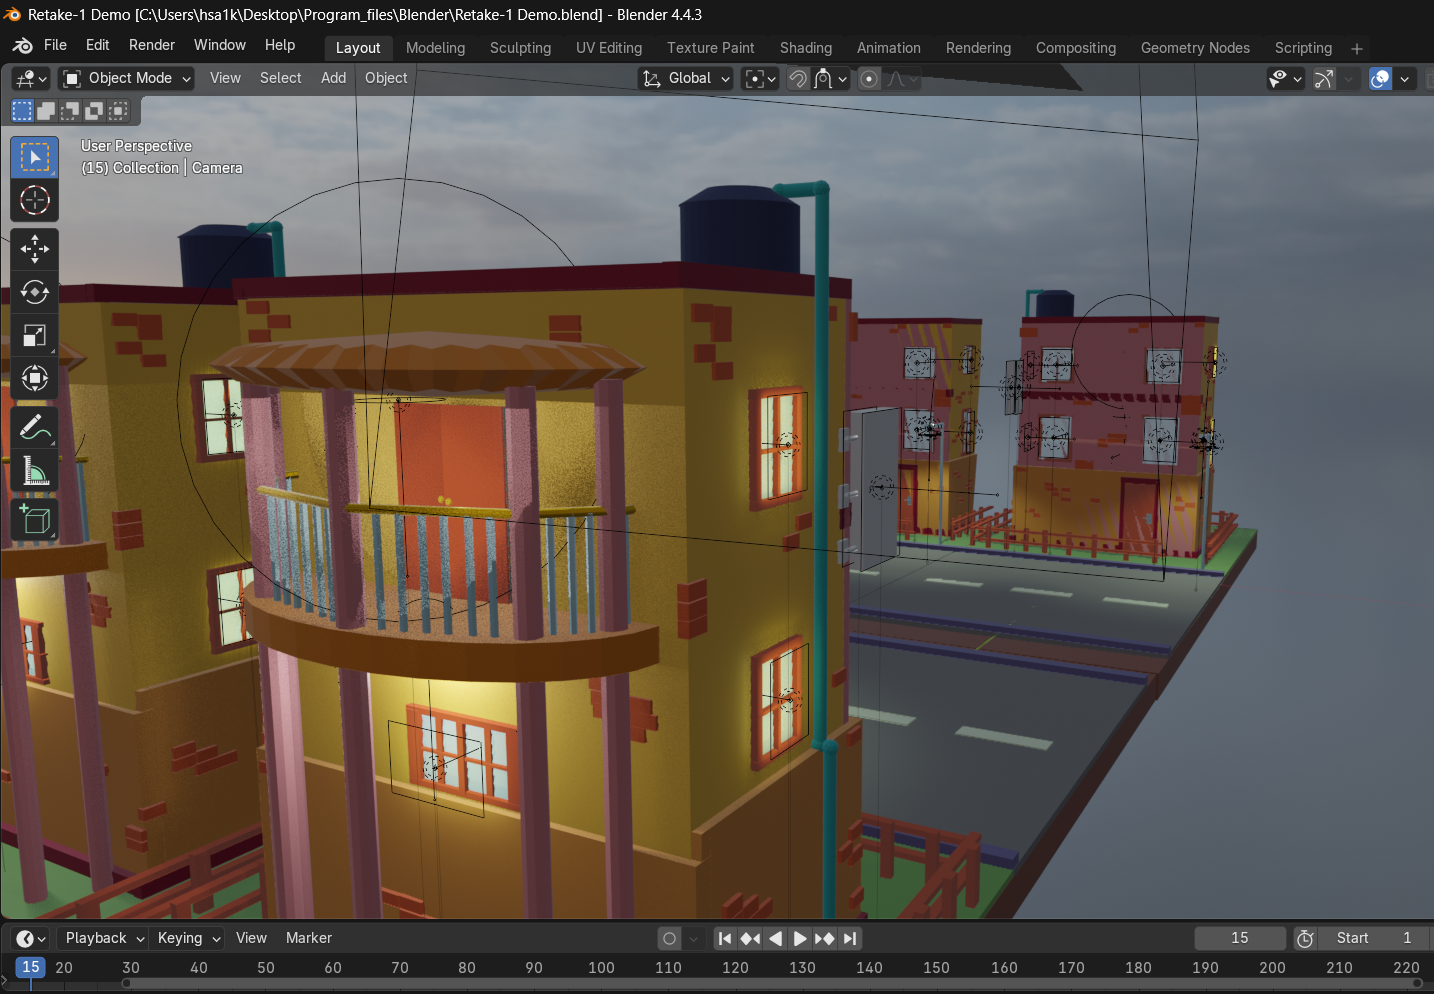Toggle snapping magnet on
Image resolution: width=1434 pixels, height=994 pixels.
[x=798, y=78]
